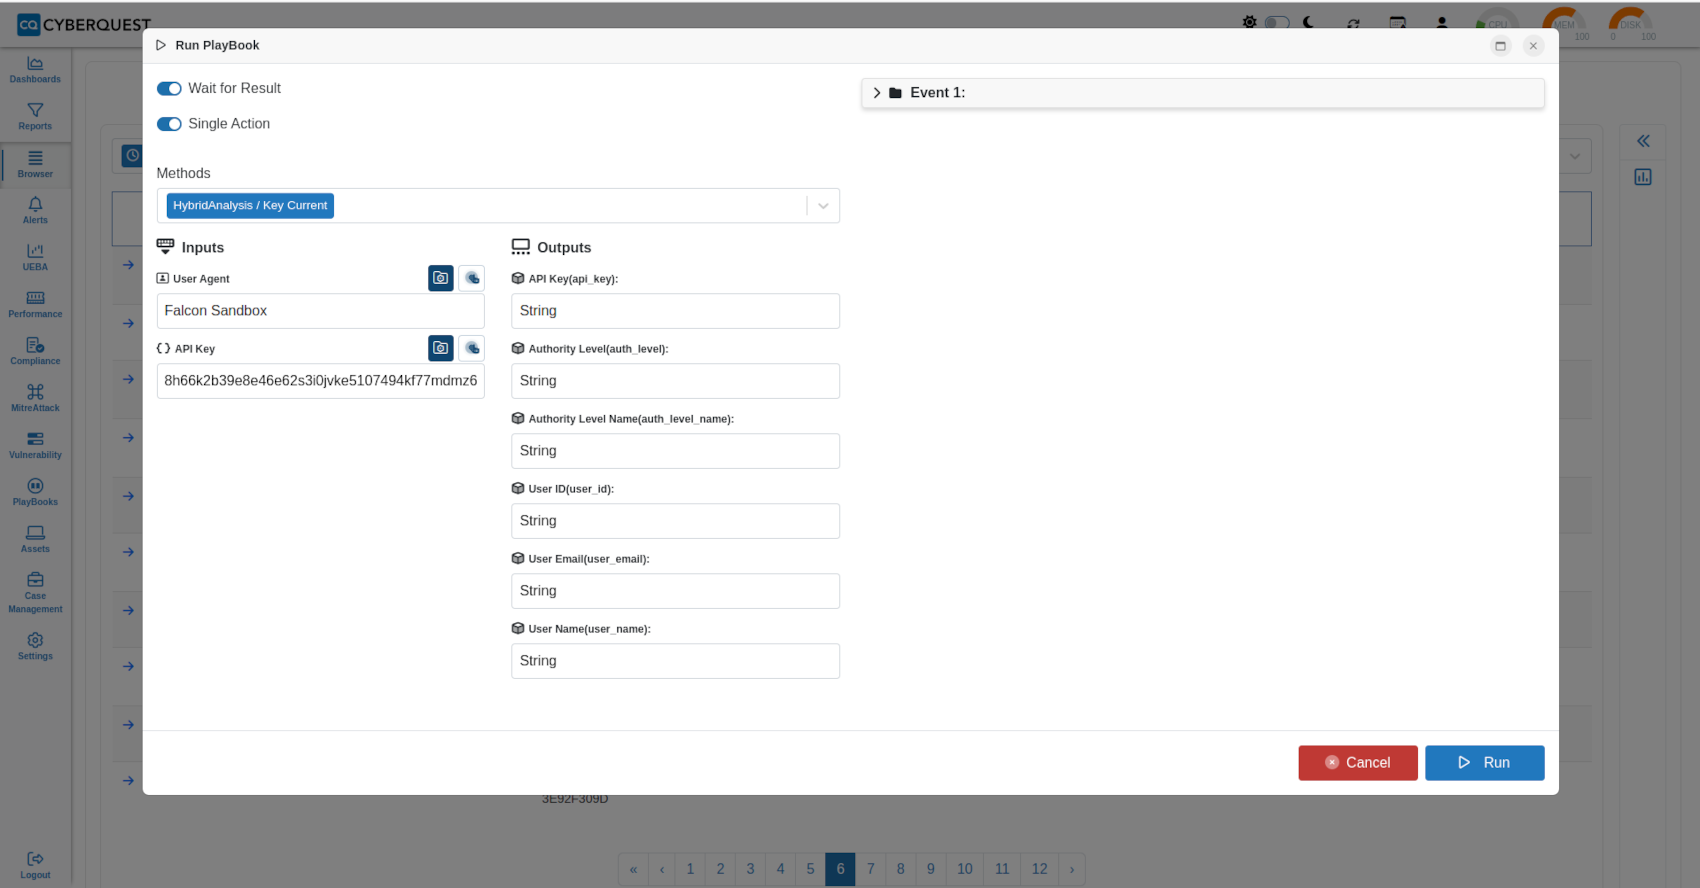Toggle the light/dark theme switch
Image resolution: width=1700 pixels, height=888 pixels.
click(x=1277, y=22)
